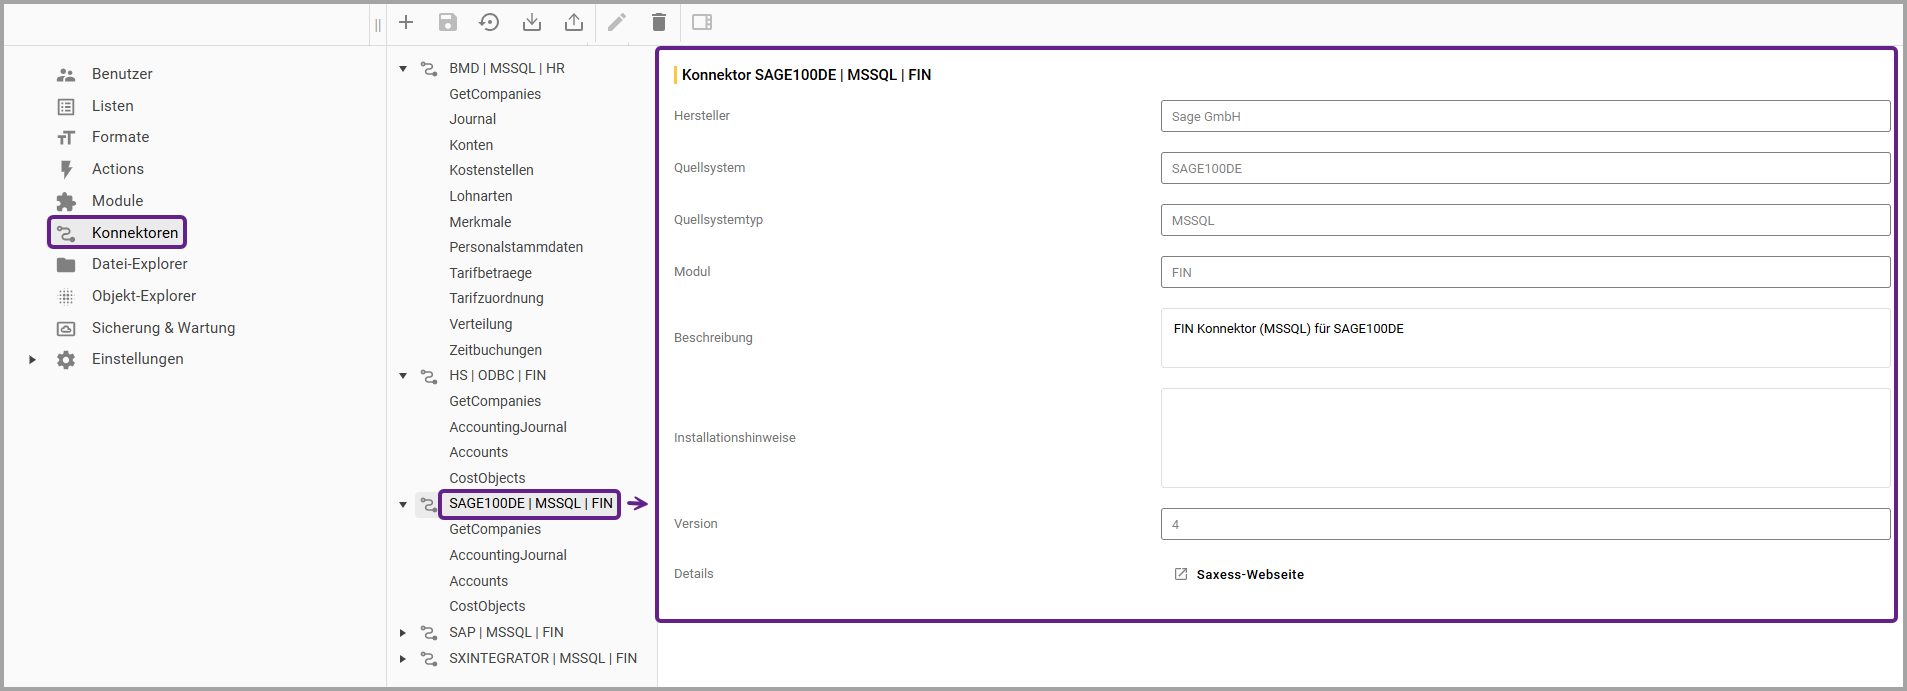Click the restore history icon in toolbar

pos(489,22)
